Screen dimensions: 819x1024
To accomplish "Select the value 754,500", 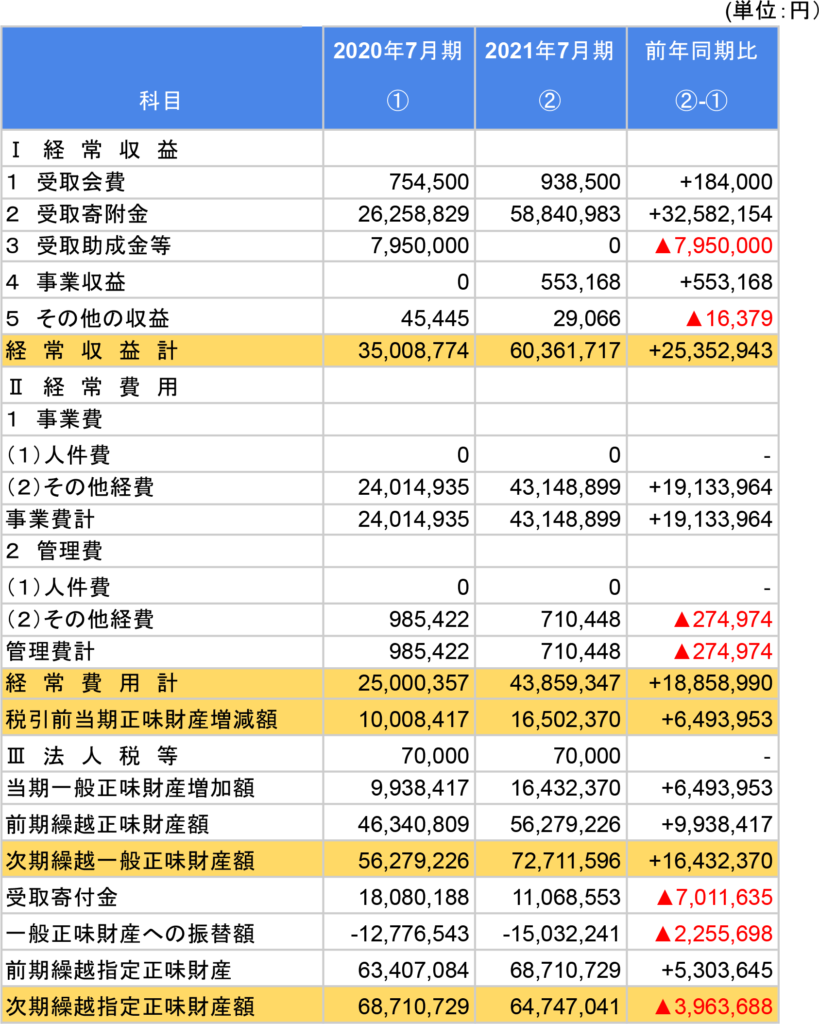I will (x=429, y=182).
